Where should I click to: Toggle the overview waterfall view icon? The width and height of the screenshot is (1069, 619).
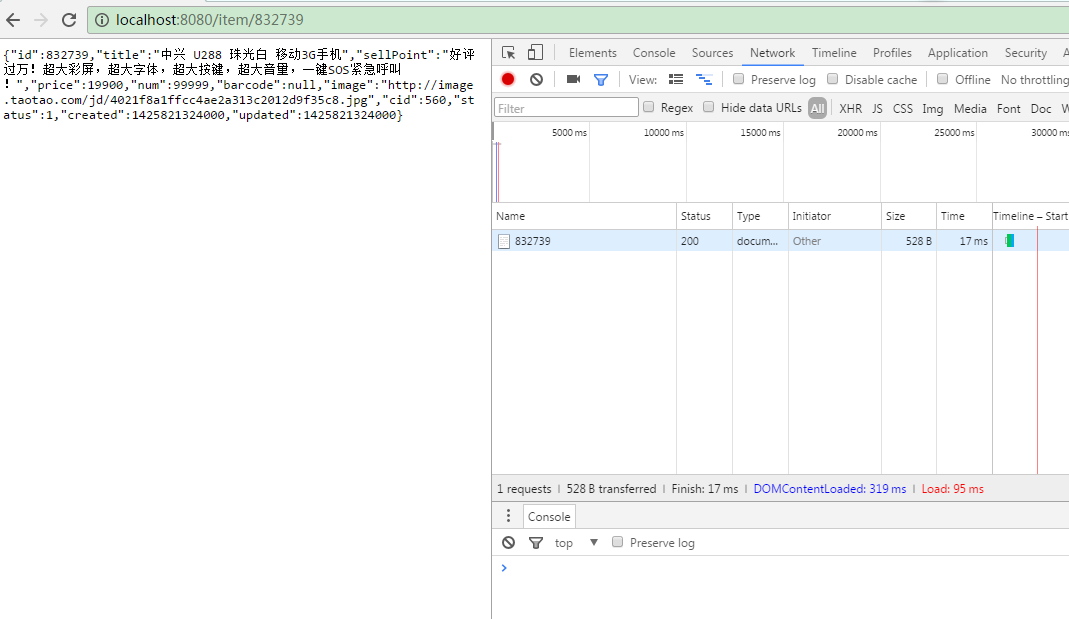click(704, 79)
